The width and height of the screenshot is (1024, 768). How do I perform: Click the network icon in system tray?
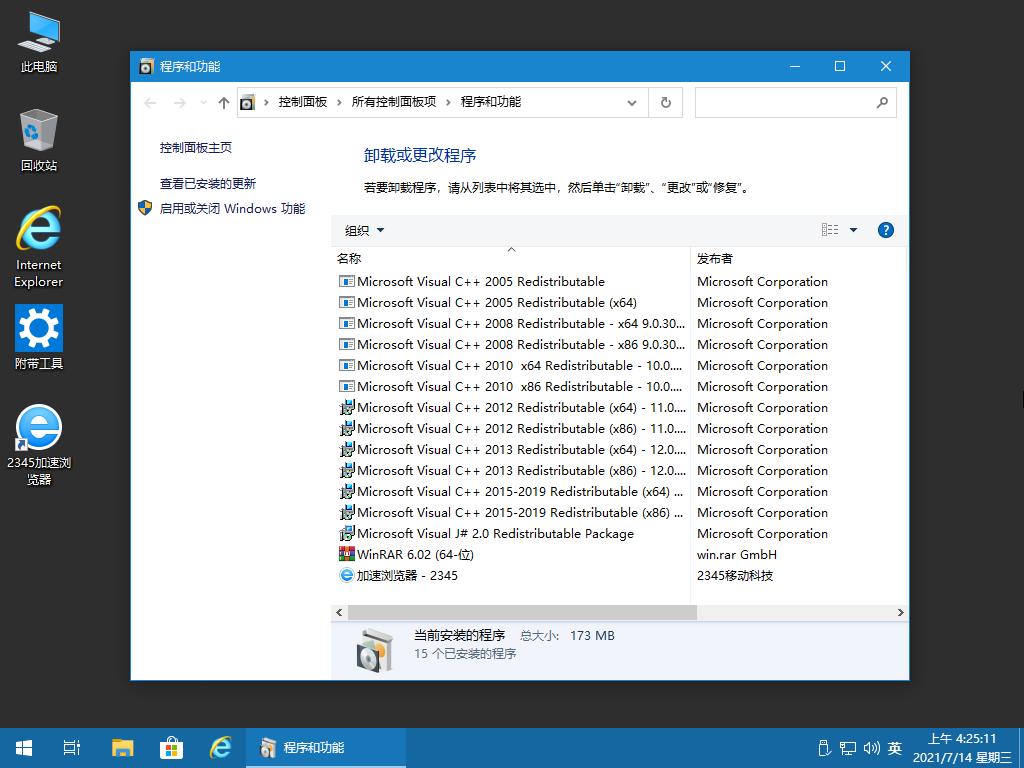click(848, 748)
